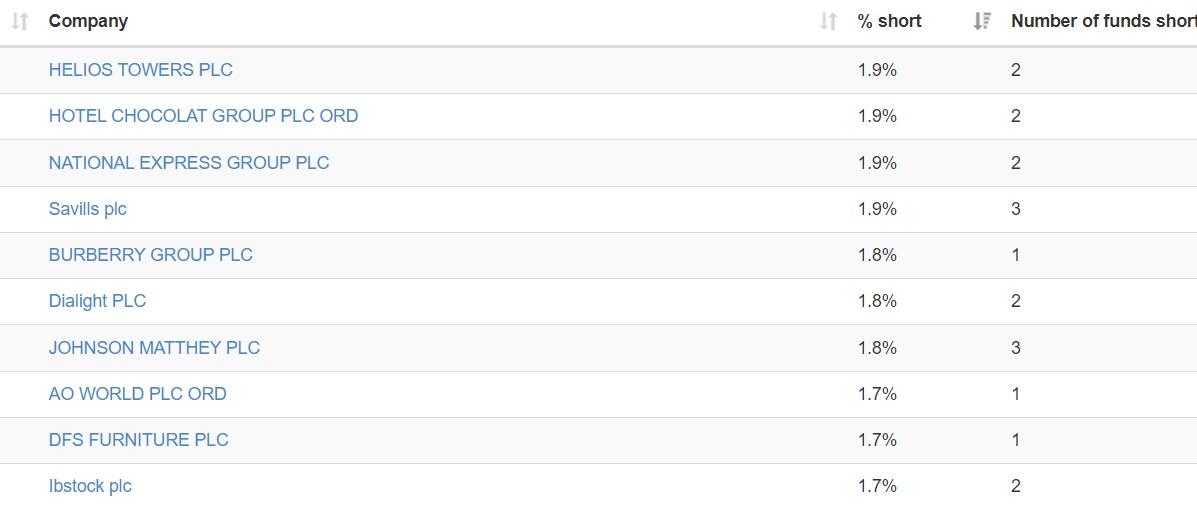The height and width of the screenshot is (506, 1197).
Task: Open NATIONAL EXPRESS GROUP PLC link
Action: tap(189, 163)
